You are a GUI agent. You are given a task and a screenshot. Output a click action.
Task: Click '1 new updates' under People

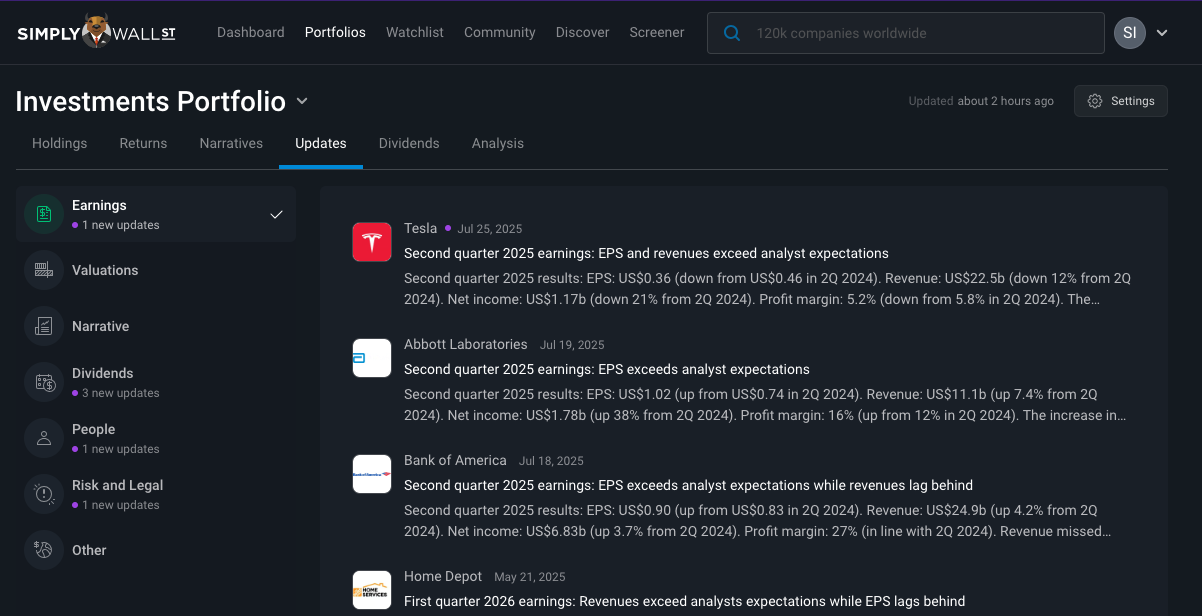click(121, 449)
